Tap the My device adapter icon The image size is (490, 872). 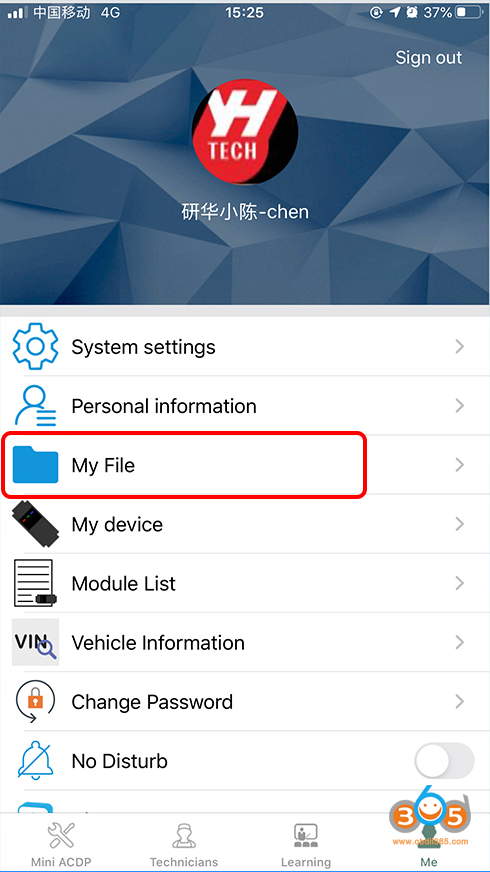[35, 524]
